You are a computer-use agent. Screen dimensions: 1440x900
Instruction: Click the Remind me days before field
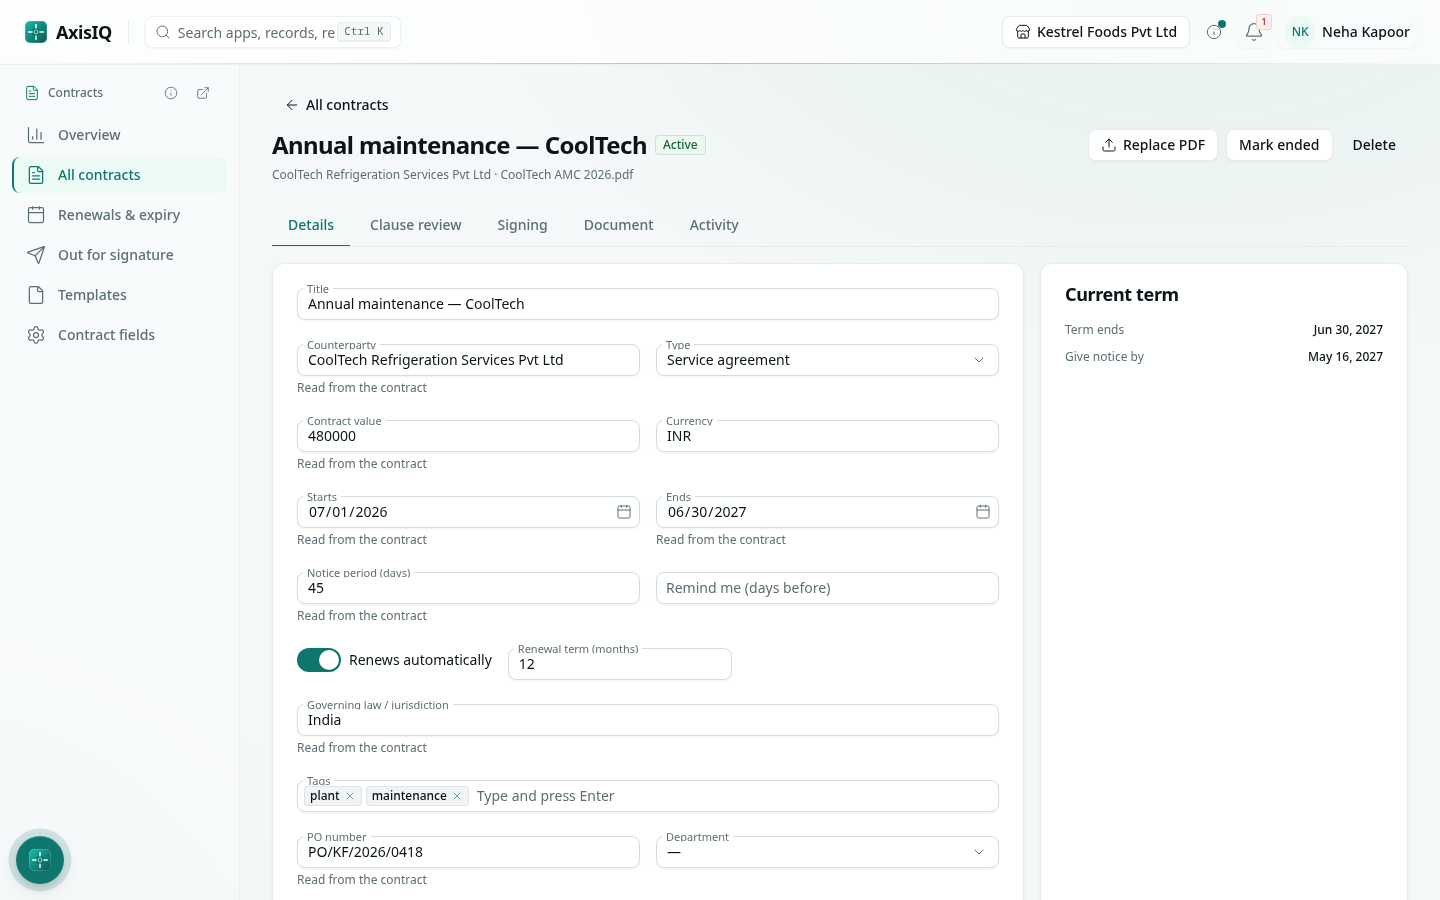[827, 588]
